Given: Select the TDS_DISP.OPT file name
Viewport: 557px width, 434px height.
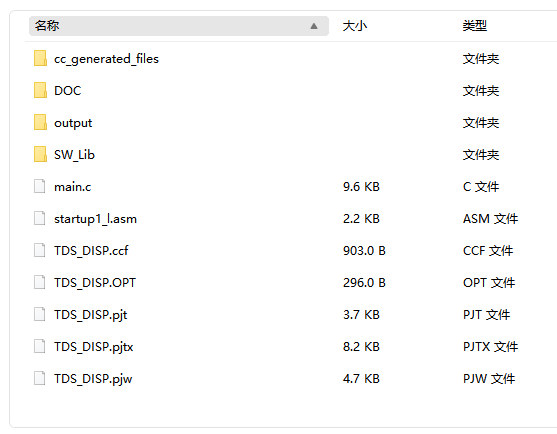Looking at the screenshot, I should tap(95, 283).
